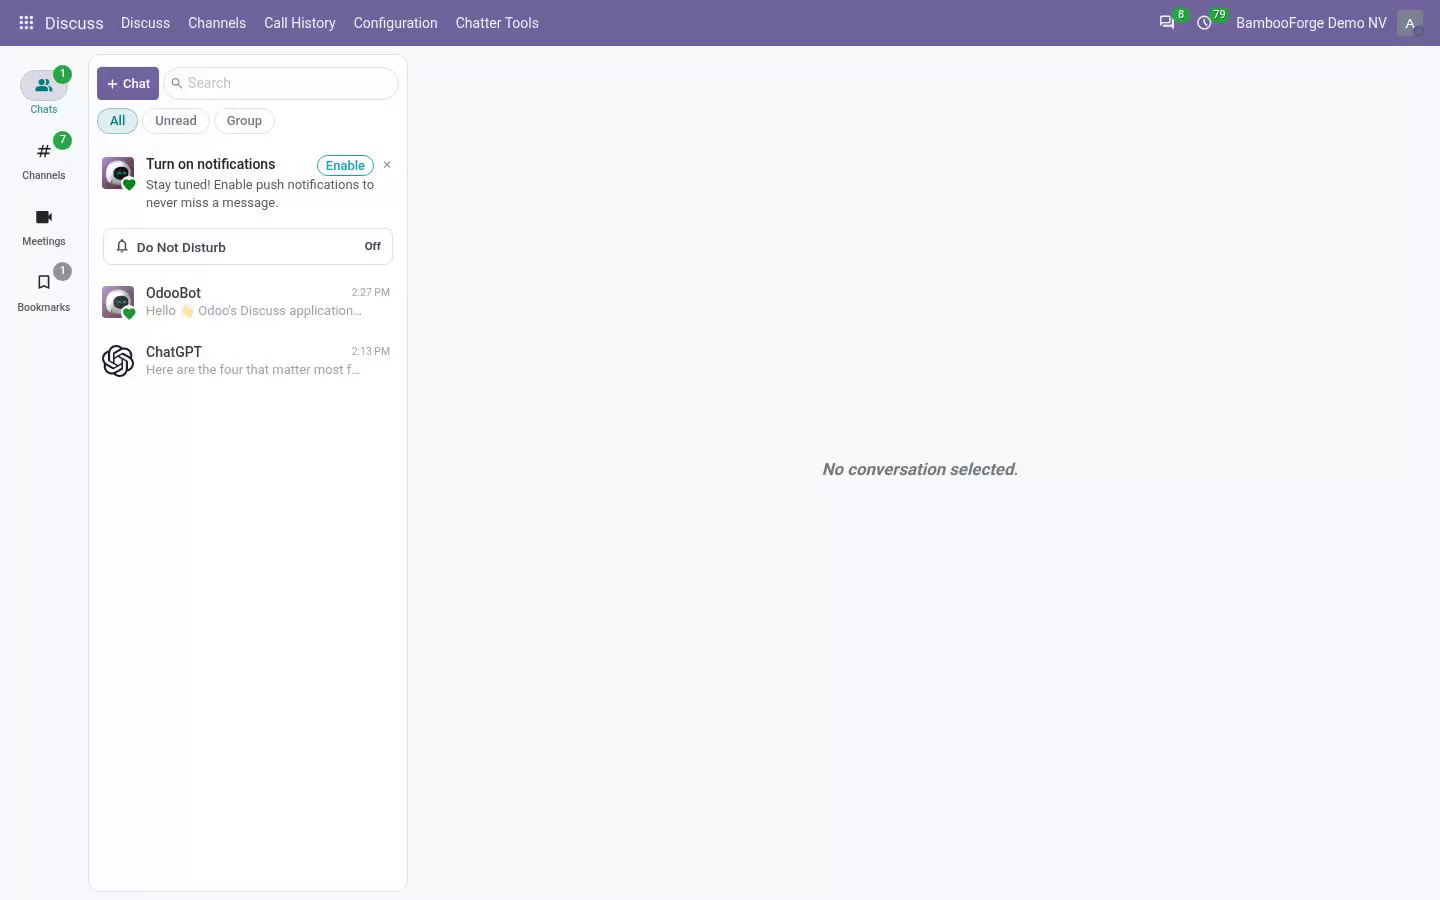This screenshot has height=900, width=1440.
Task: Open the Call History menu
Action: tap(300, 23)
